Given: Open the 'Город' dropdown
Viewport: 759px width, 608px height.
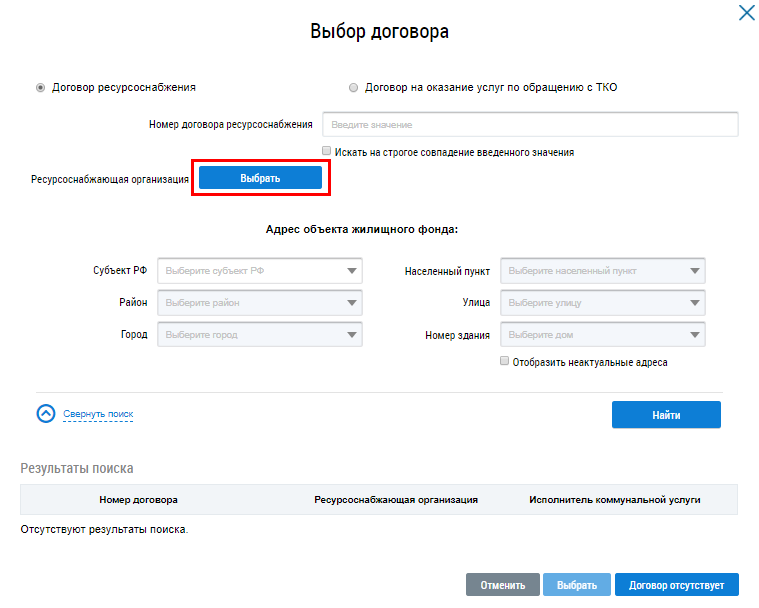Looking at the screenshot, I should tap(260, 335).
